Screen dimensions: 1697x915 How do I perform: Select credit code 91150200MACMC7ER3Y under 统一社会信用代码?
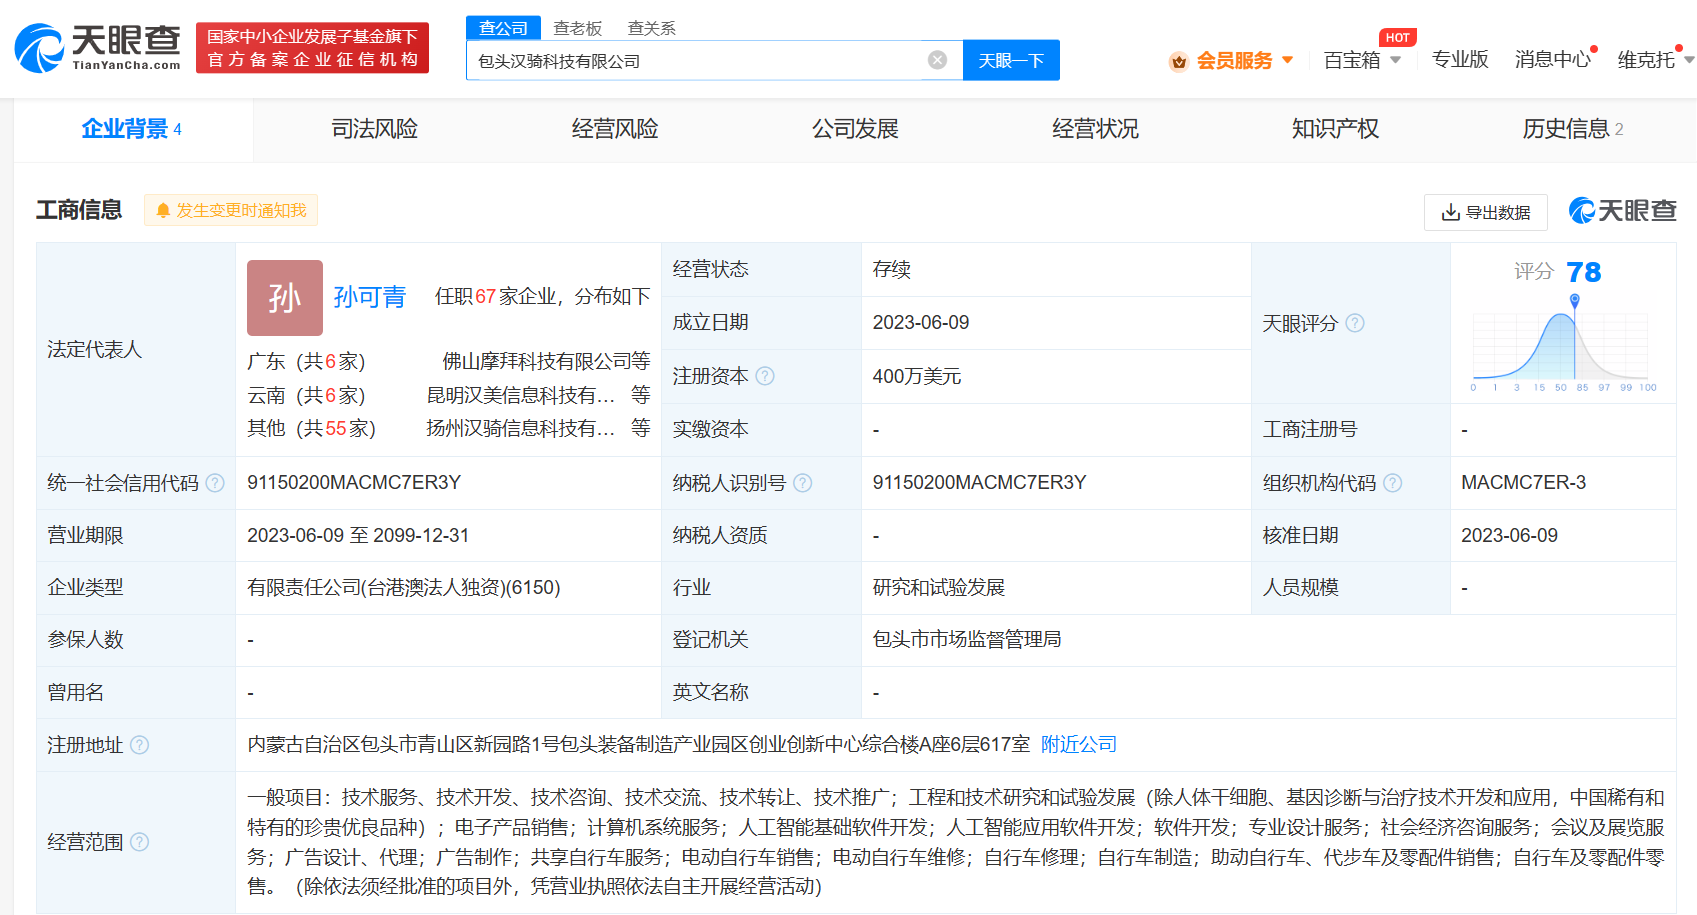tap(354, 482)
